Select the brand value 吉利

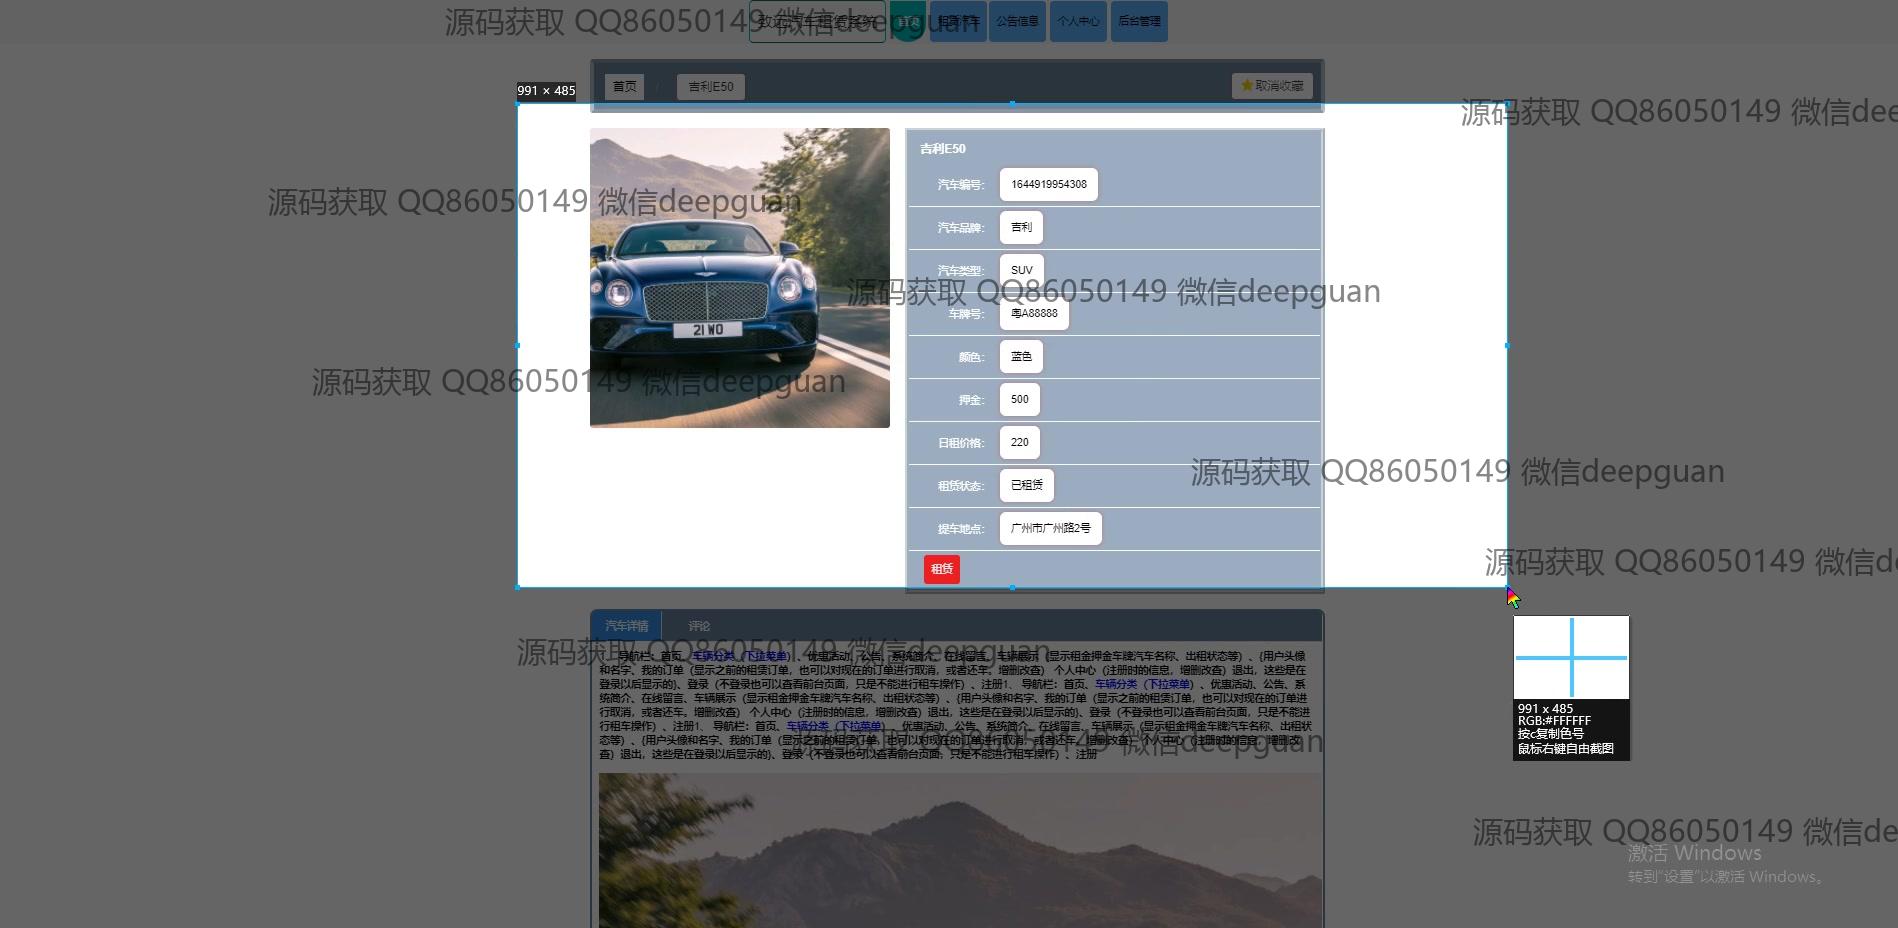point(1021,227)
